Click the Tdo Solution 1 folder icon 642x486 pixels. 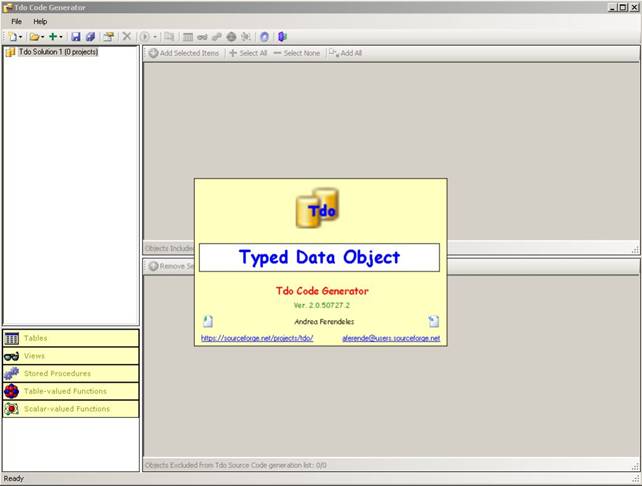pos(11,52)
